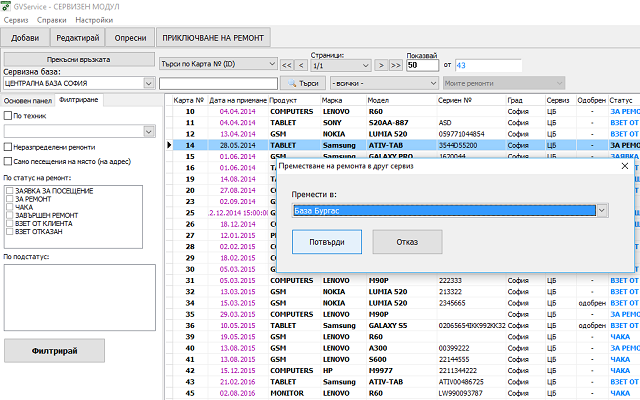Click date '21.02.2016' in card 43 row
This screenshot has width=640, height=400.
238,382
